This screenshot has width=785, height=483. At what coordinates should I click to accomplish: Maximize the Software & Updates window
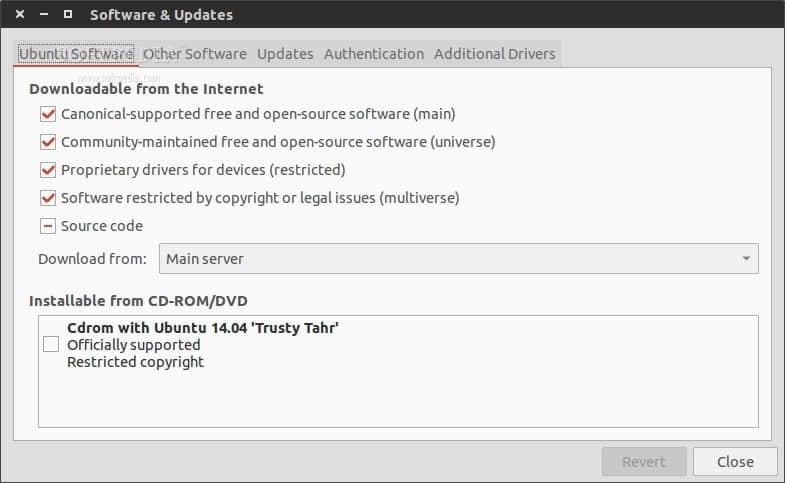[67, 15]
